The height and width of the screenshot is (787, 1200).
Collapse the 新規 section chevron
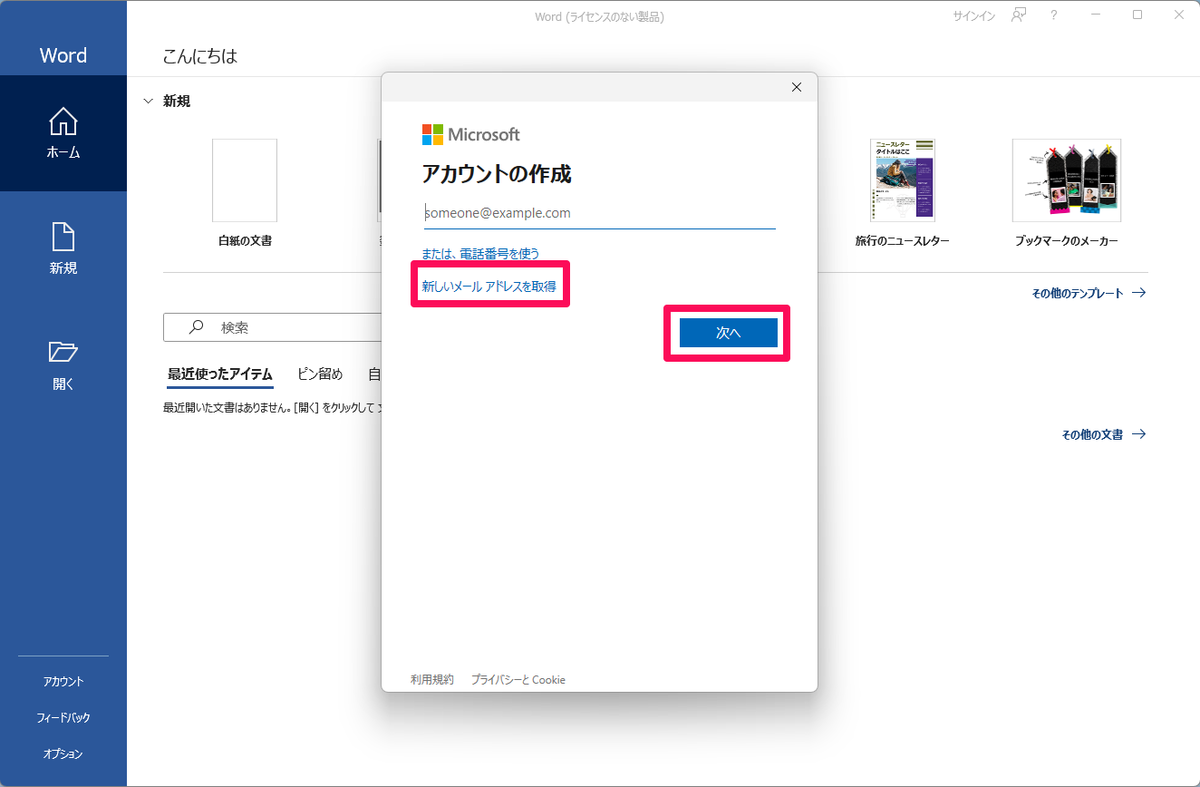click(x=148, y=101)
